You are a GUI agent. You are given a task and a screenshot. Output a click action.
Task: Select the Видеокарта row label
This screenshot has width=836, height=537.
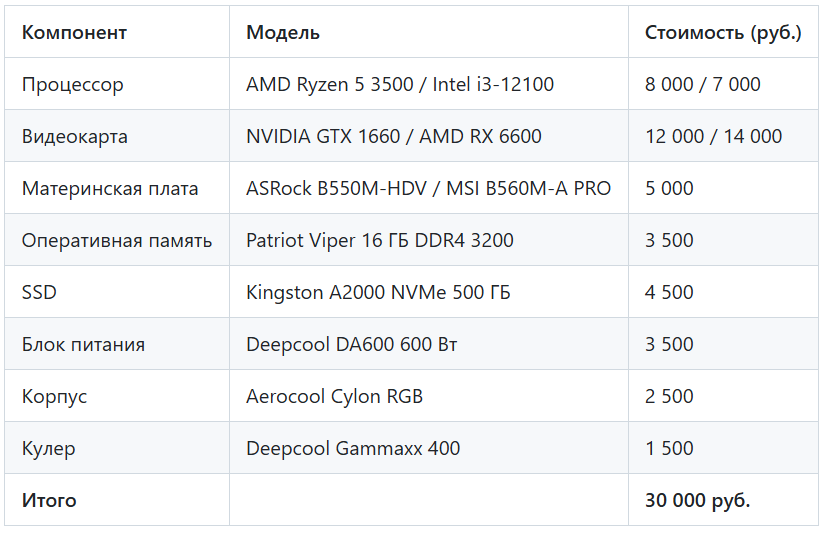coord(75,137)
